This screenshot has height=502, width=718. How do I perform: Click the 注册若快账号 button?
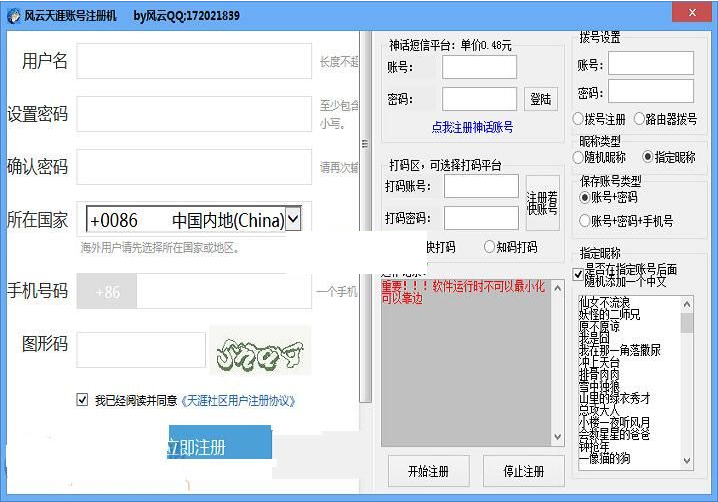pos(543,203)
